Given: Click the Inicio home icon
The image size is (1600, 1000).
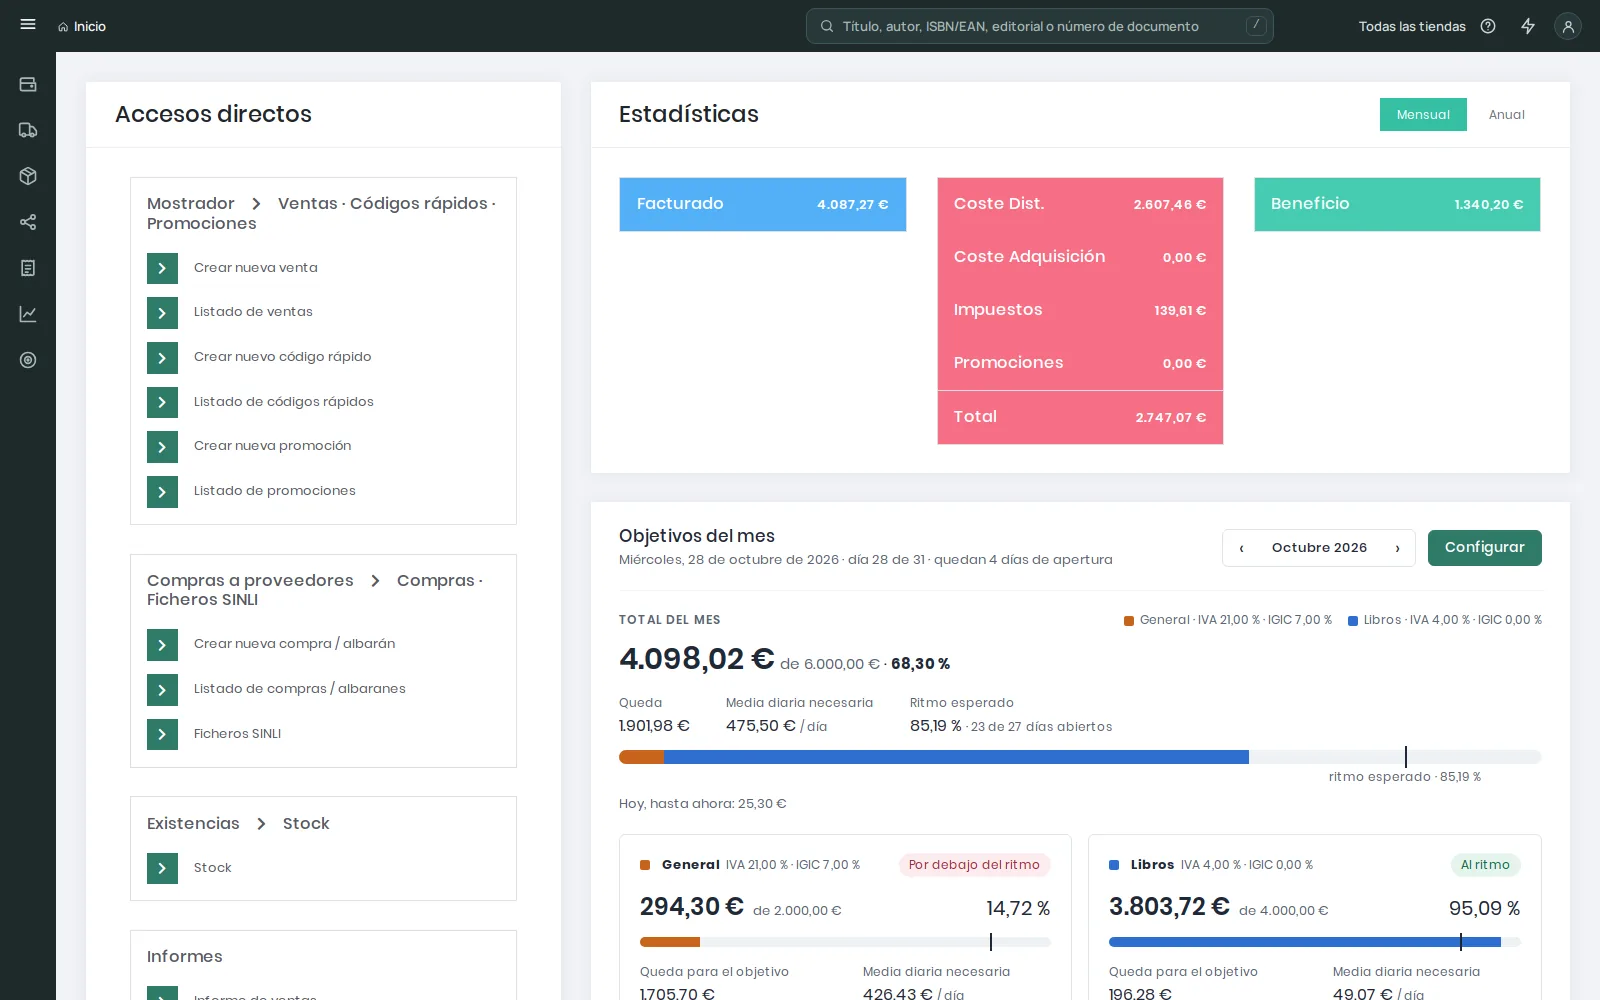Looking at the screenshot, I should (63, 27).
